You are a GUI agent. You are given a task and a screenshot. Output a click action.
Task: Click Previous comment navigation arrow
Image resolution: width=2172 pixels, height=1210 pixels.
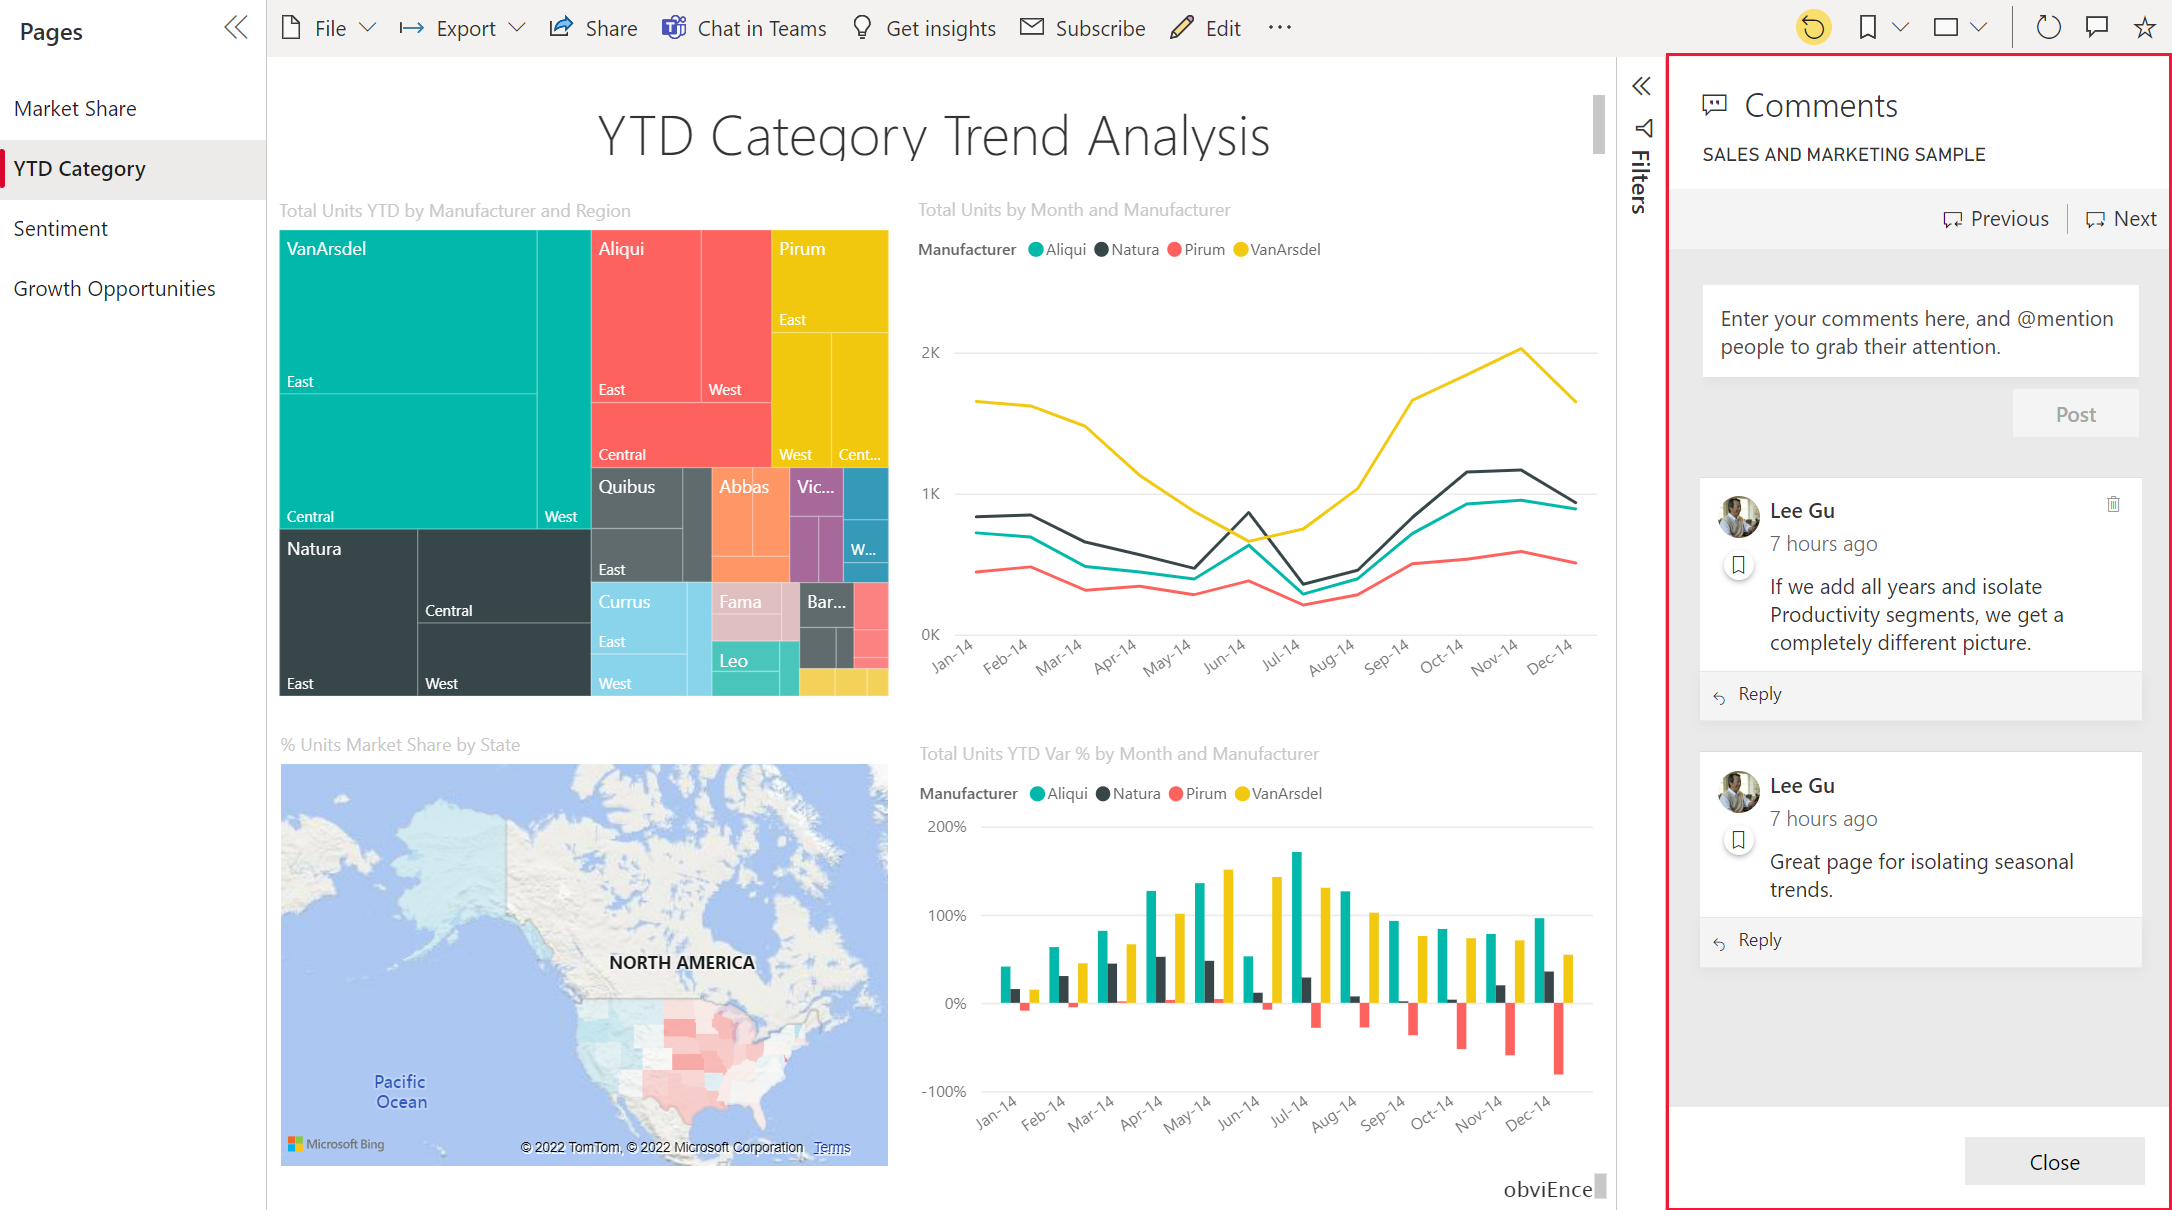click(1992, 219)
